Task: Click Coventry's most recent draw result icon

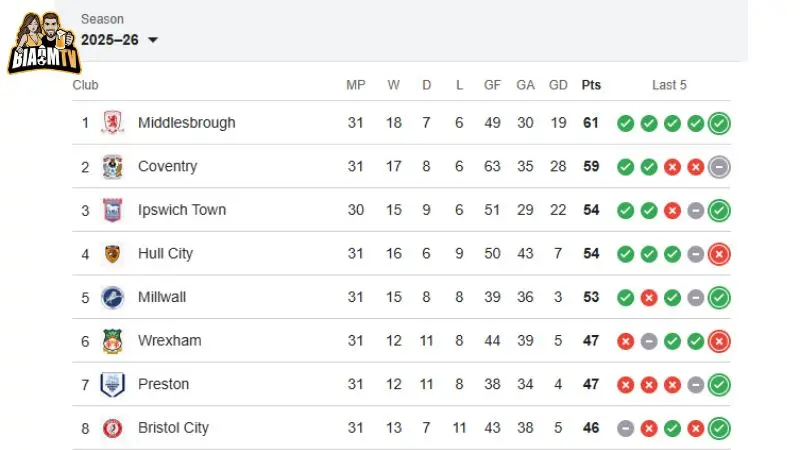Action: pos(719,167)
